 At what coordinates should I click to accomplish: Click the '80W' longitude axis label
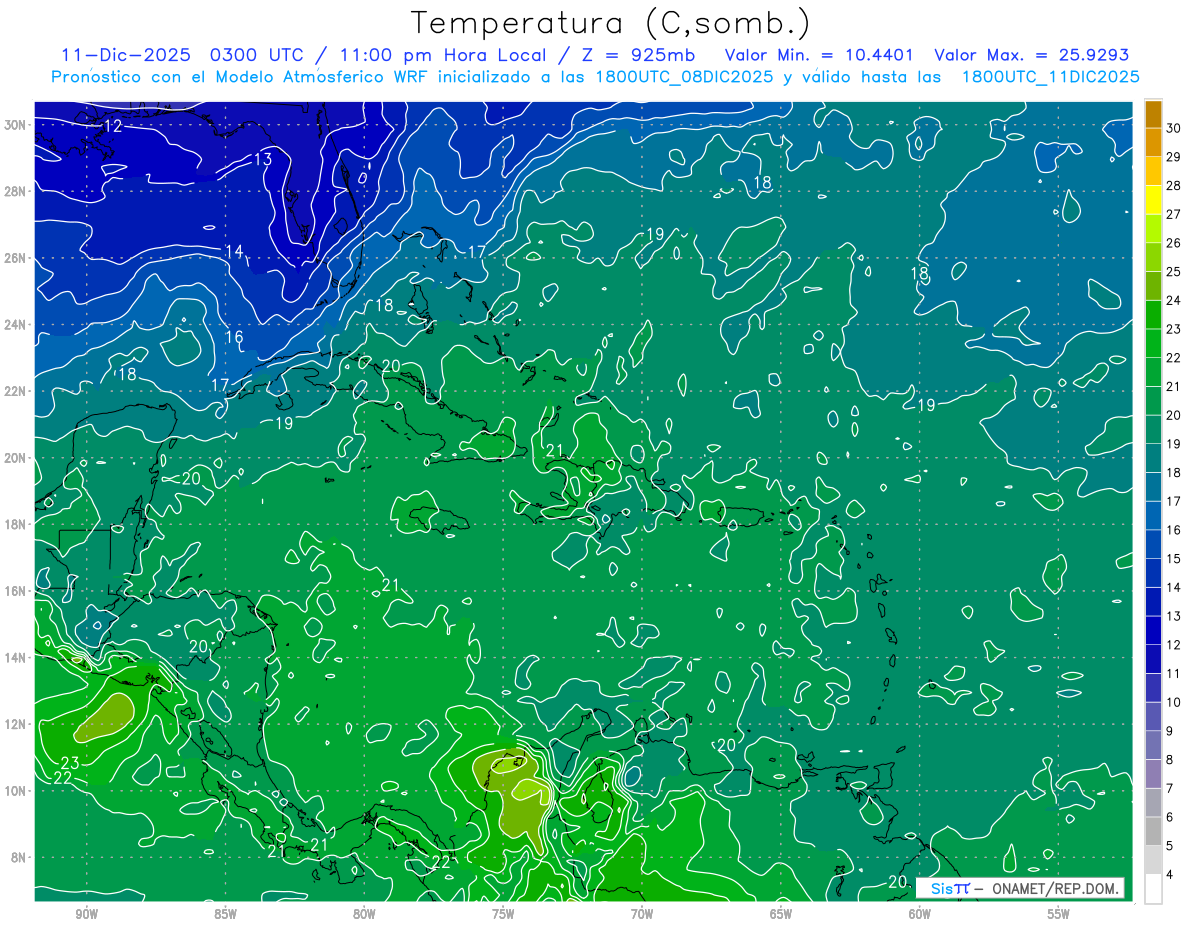(364, 914)
